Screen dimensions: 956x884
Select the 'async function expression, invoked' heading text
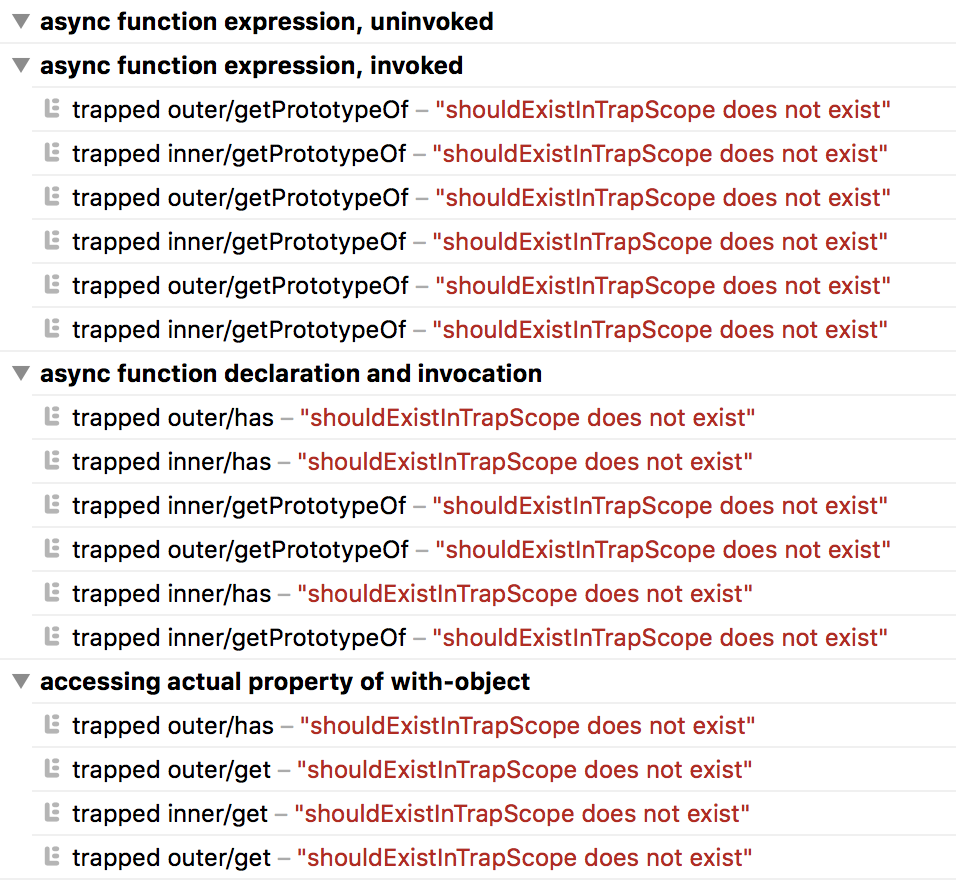point(251,65)
